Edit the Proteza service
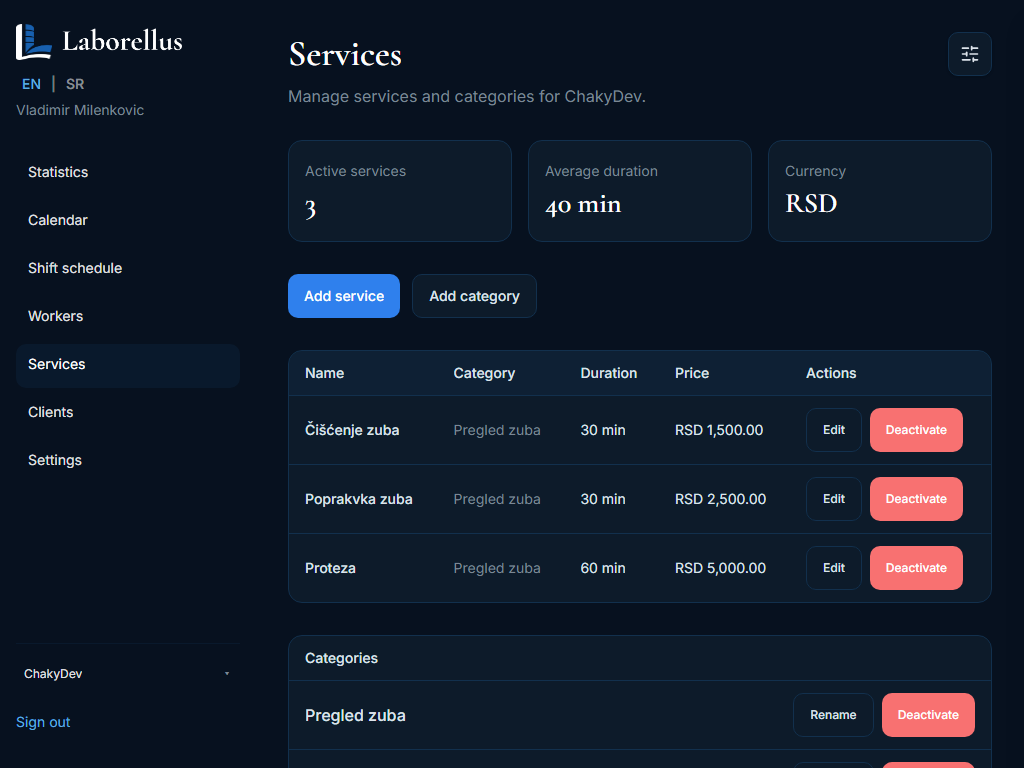The height and width of the screenshot is (768, 1024). 834,568
